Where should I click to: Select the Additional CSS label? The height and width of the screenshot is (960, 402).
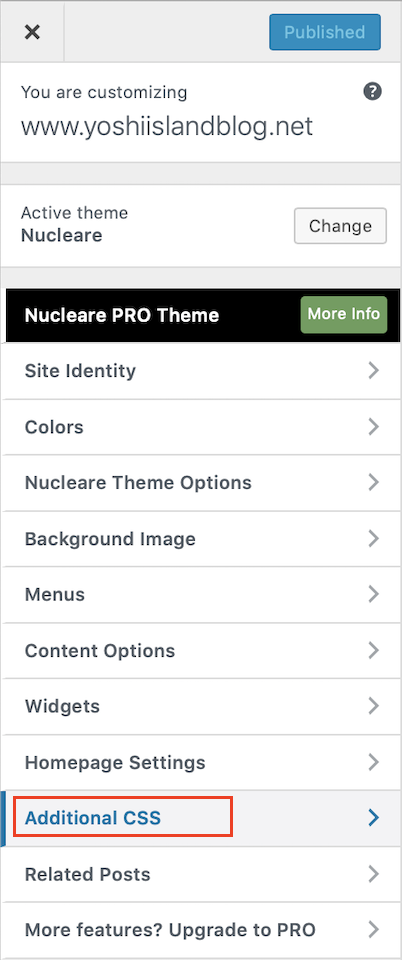(93, 818)
